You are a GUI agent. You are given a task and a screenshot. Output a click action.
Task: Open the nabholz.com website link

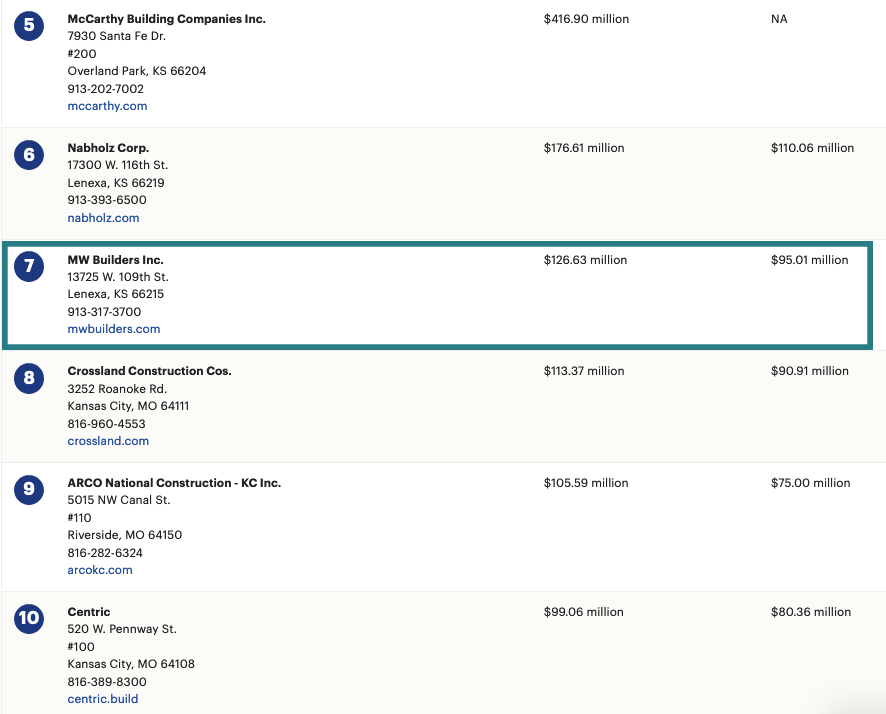[103, 217]
